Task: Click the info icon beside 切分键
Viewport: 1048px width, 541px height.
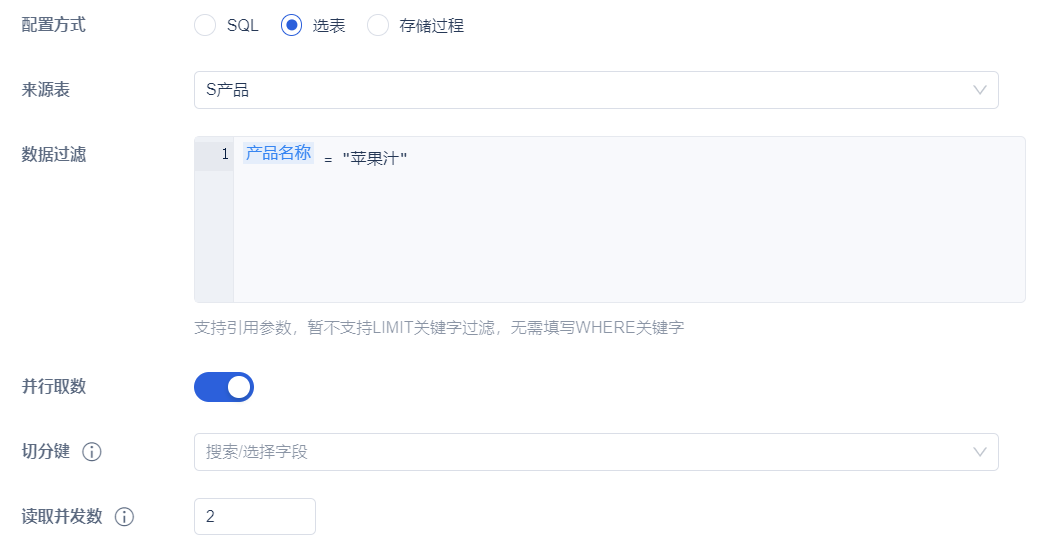Action: pos(92,452)
